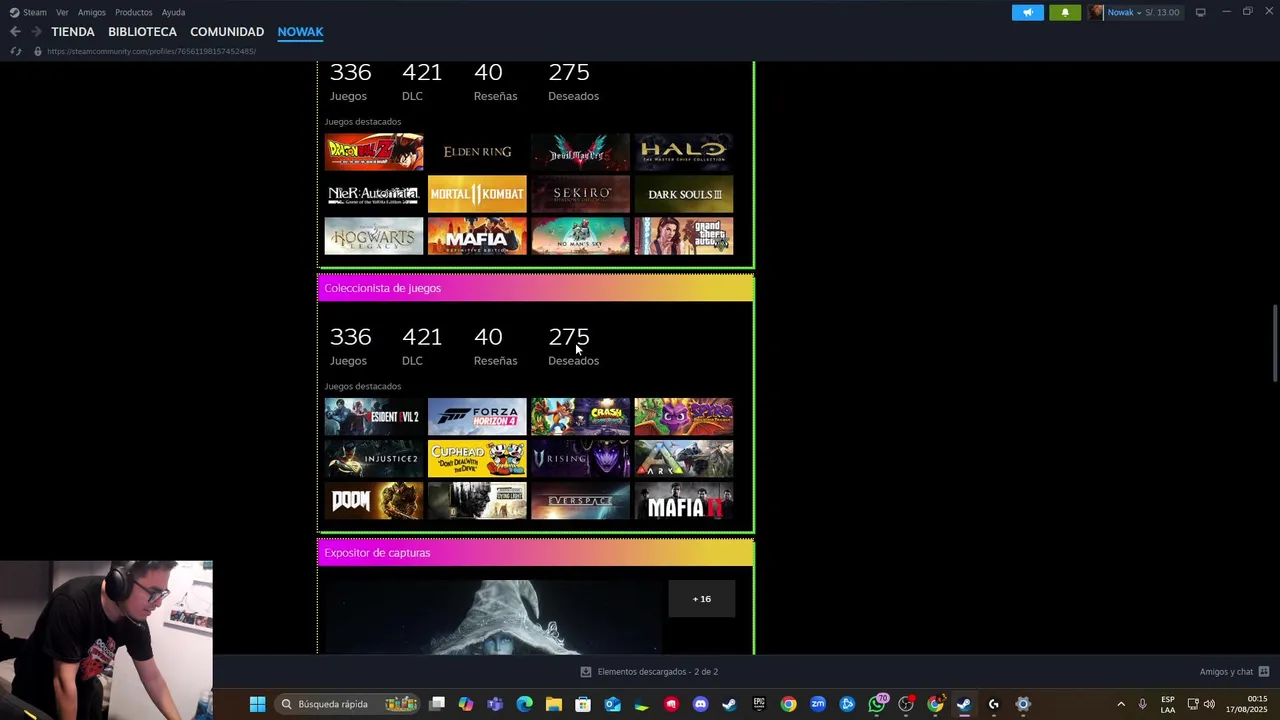Click the Nowak avatar image
This screenshot has width=1280, height=720.
1097,12
